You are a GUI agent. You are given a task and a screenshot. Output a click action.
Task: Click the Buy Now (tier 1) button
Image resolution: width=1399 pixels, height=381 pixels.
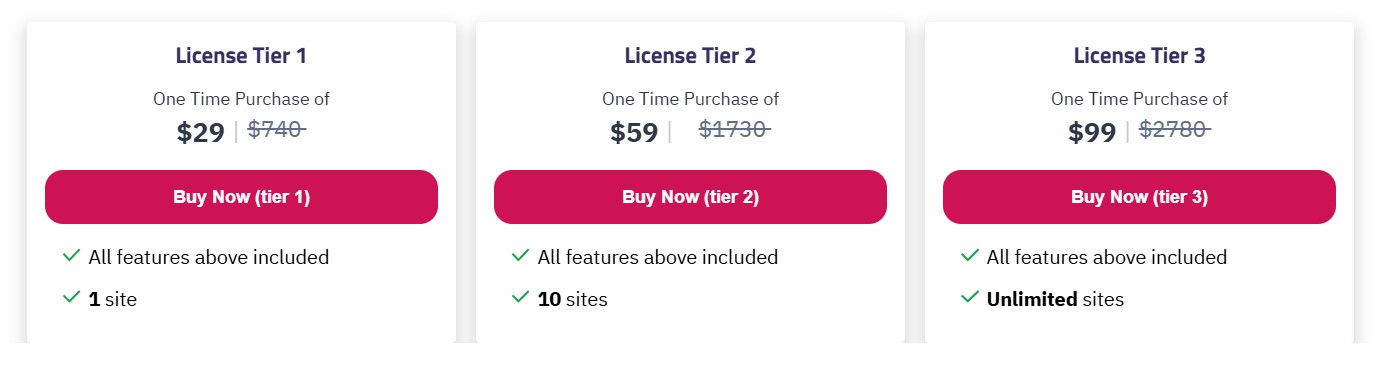241,197
